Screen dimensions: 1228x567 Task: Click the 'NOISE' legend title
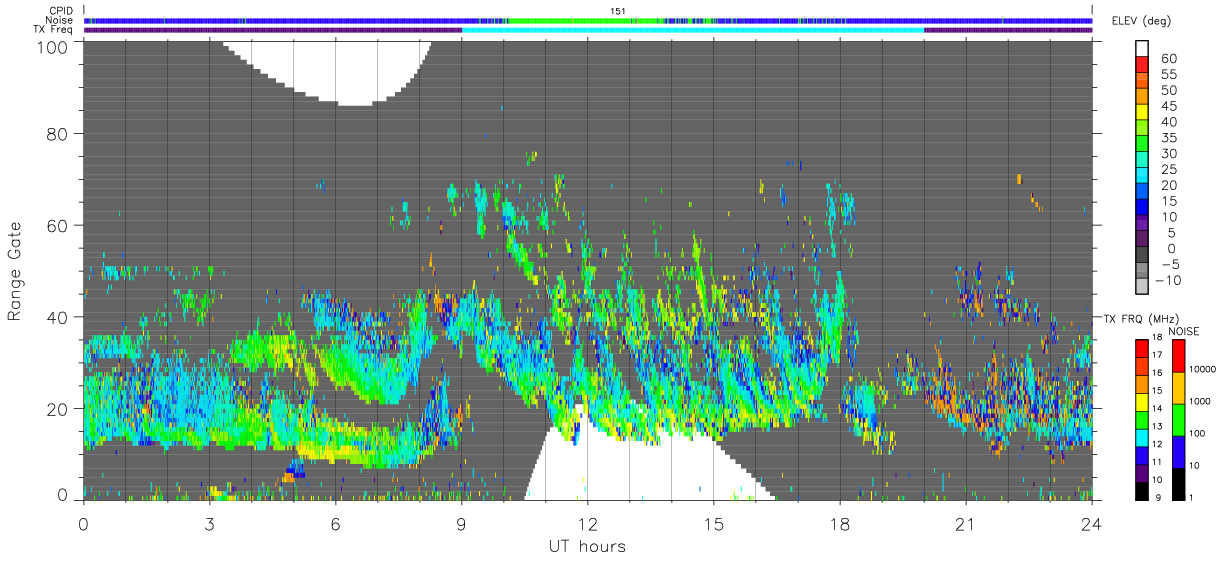[1183, 330]
